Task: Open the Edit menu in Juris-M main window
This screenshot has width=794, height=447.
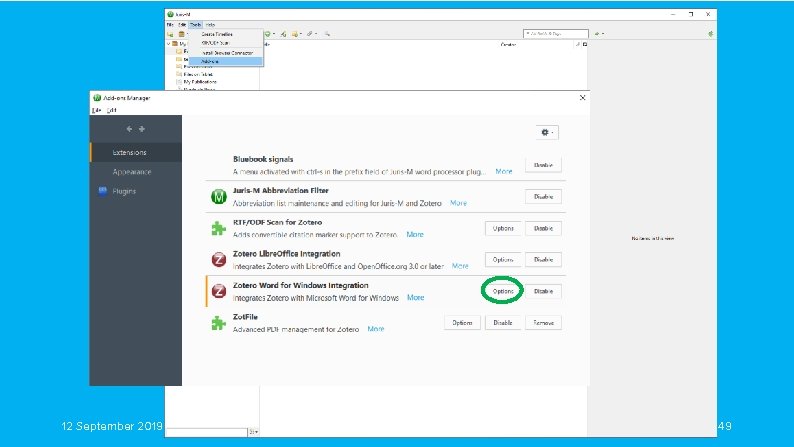Action: click(182, 25)
